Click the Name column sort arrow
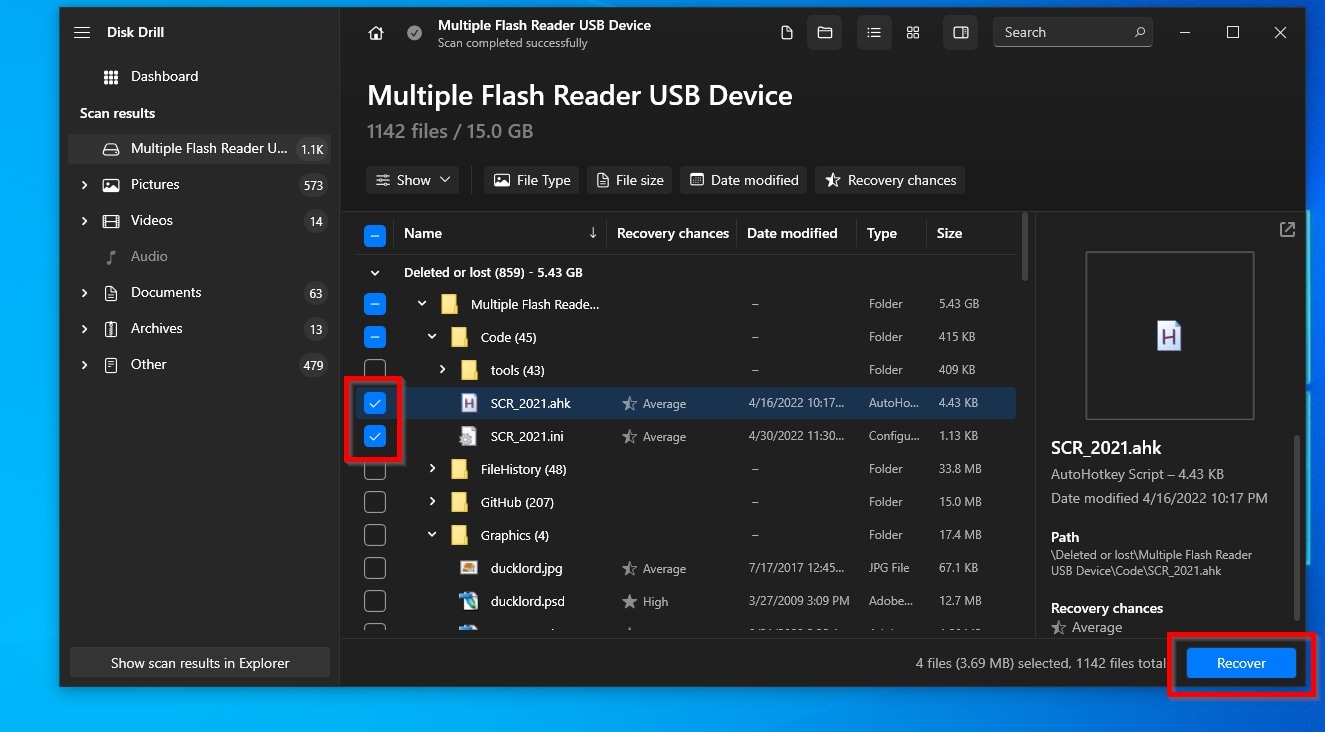 pos(593,233)
